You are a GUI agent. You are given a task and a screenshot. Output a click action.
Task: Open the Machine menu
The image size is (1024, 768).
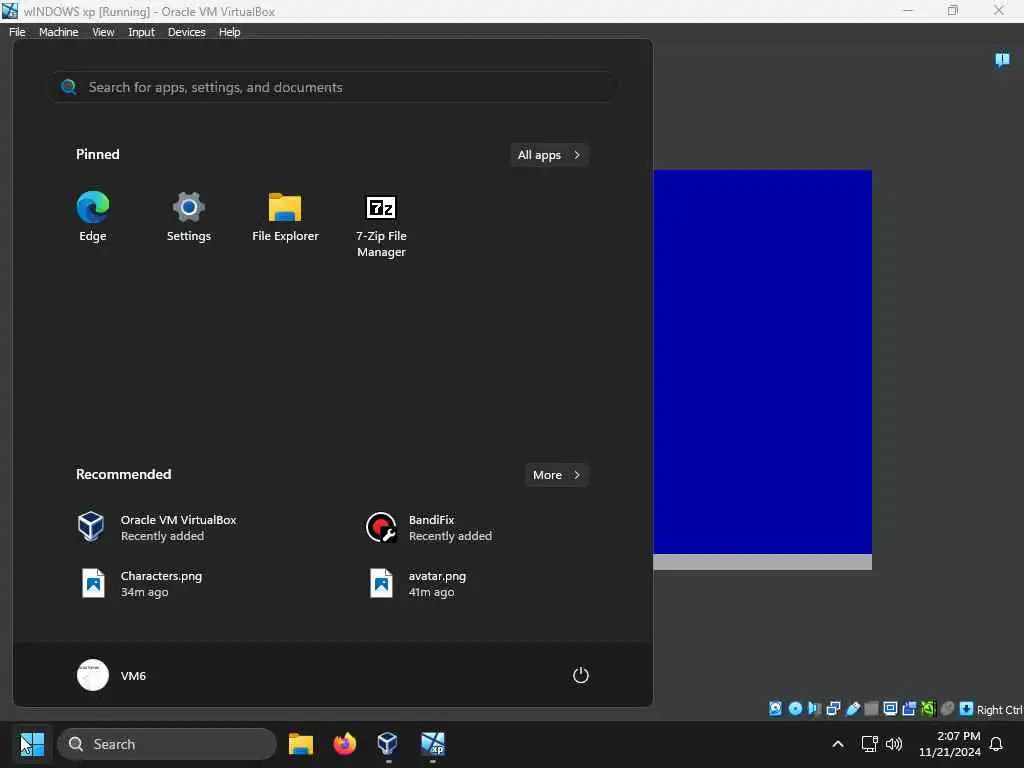(x=58, y=32)
